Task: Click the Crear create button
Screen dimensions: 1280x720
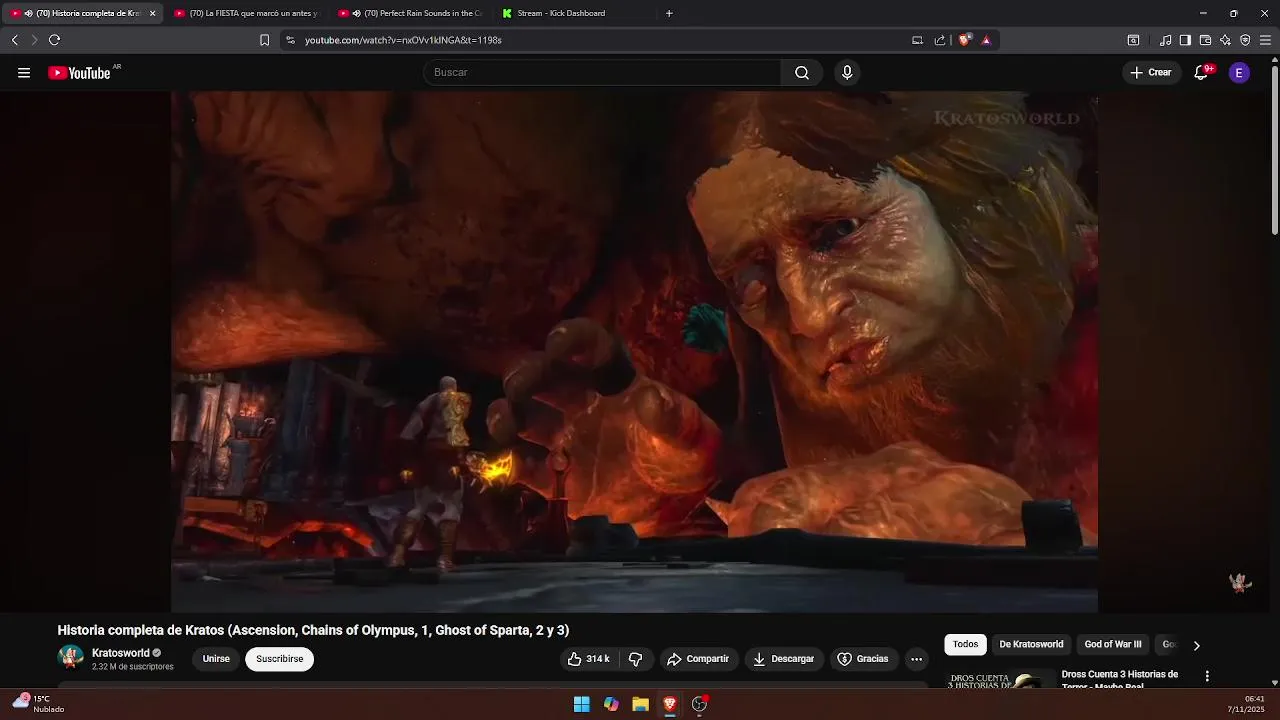Action: [x=1151, y=72]
